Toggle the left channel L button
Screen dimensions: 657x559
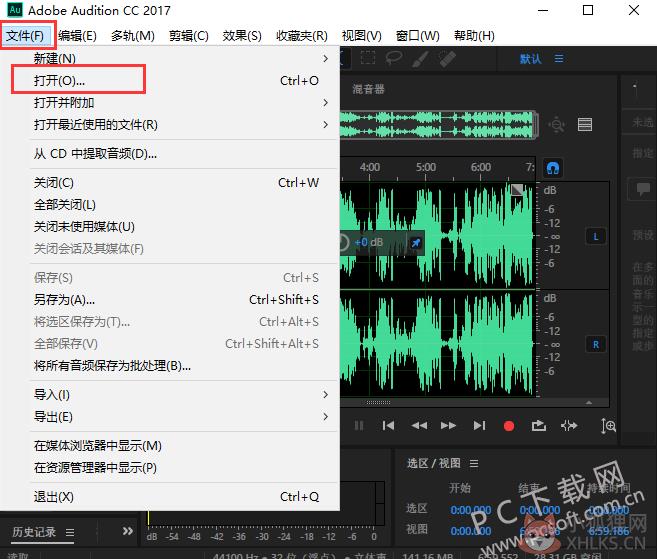595,237
